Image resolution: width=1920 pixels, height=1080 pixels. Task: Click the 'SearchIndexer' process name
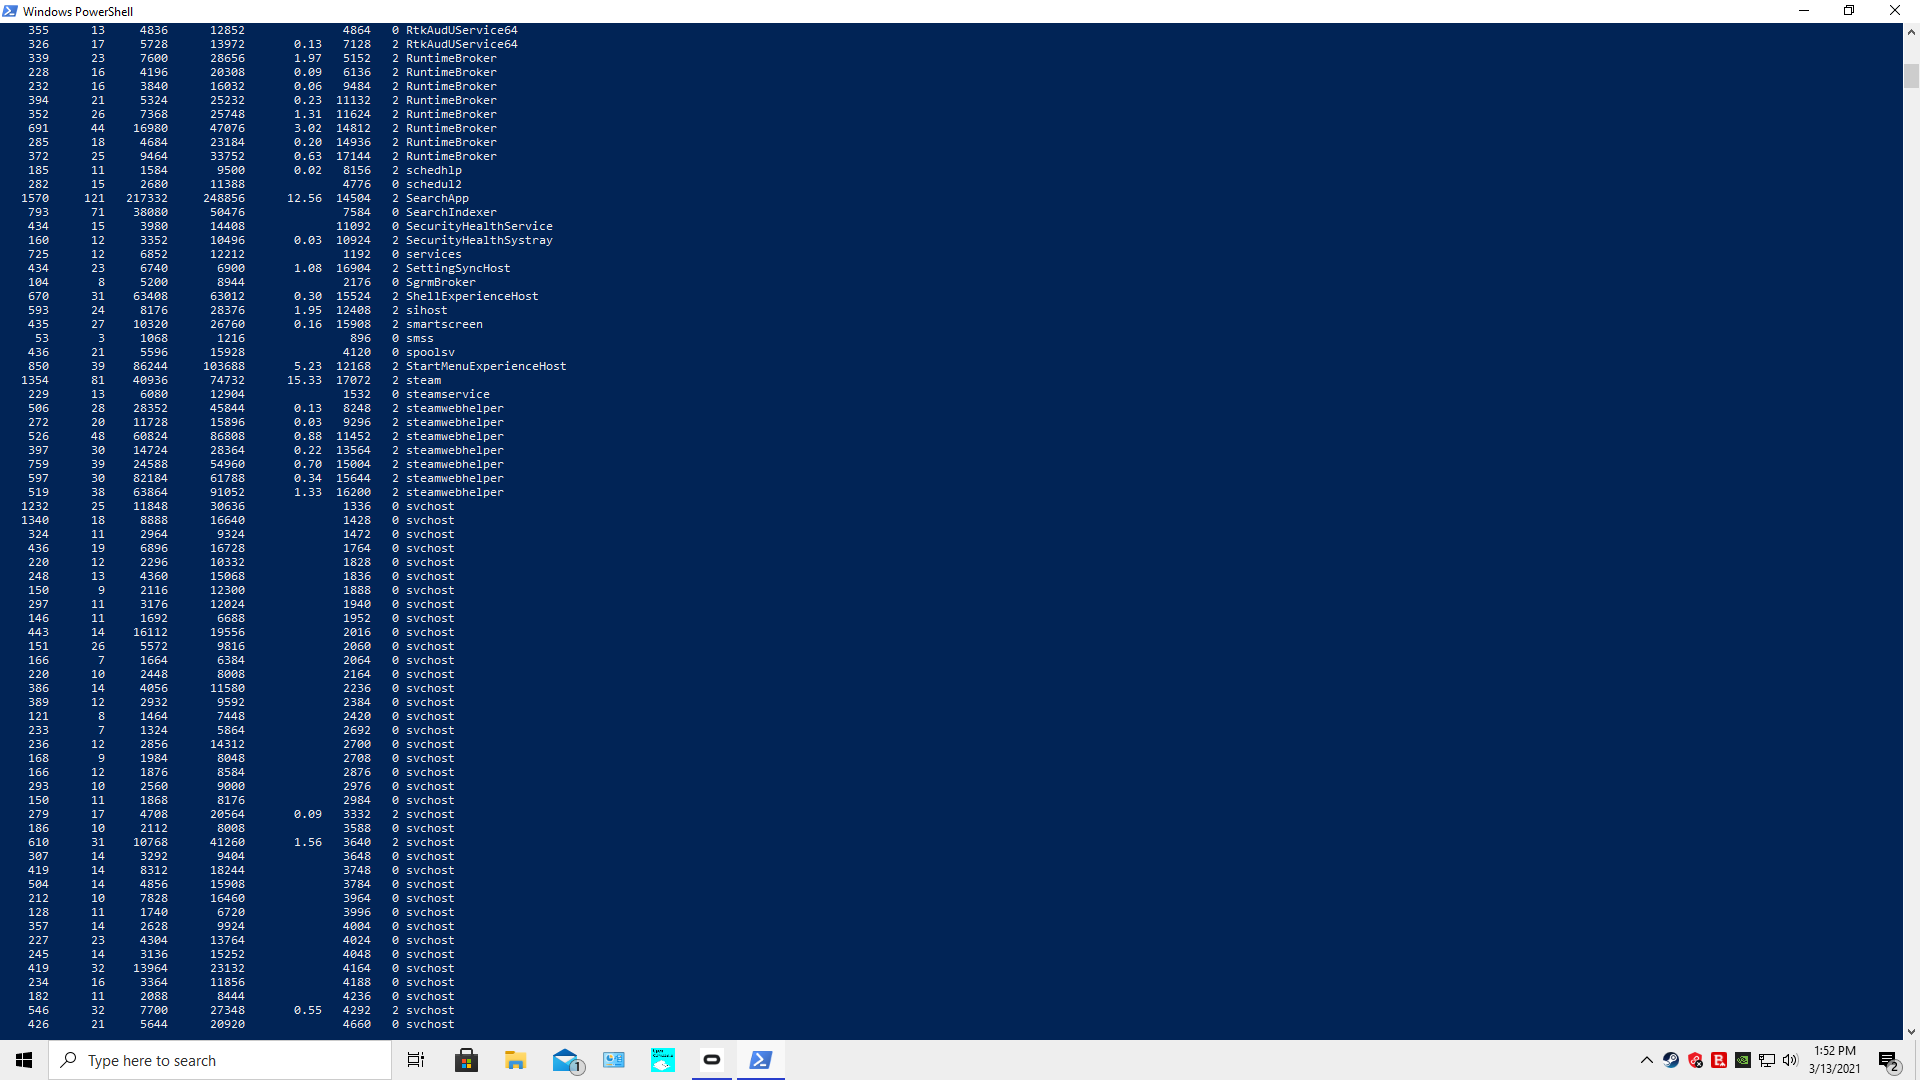[451, 212]
